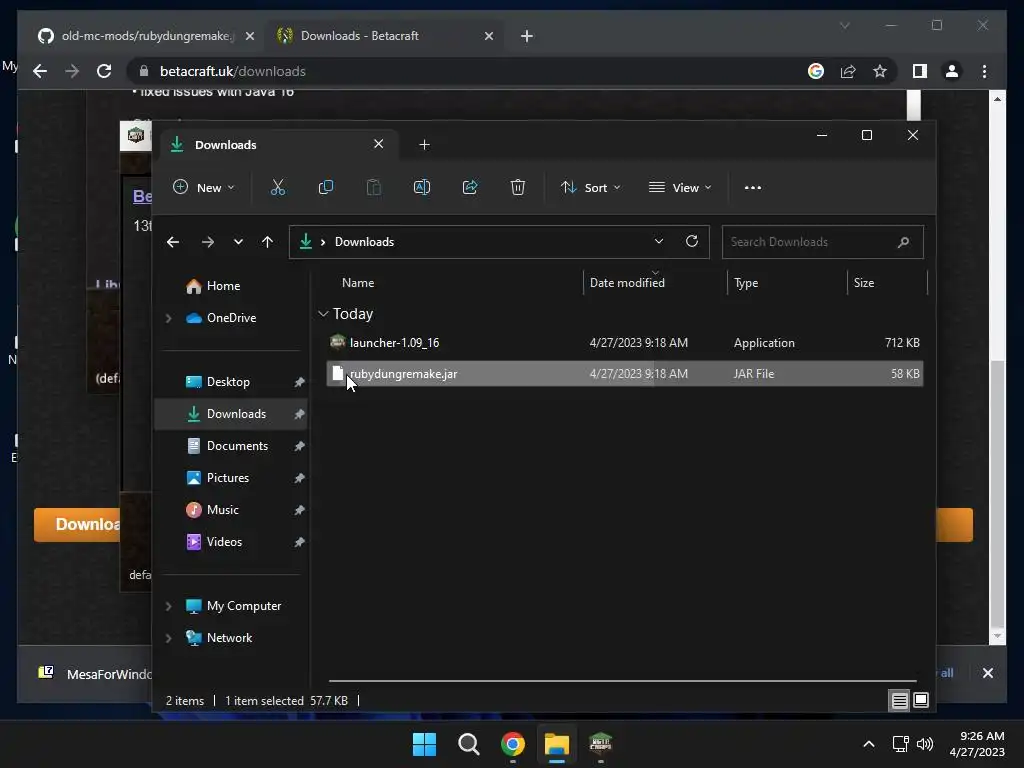The image size is (1024, 768).
Task: Open the New item dropdown
Action: tap(203, 187)
